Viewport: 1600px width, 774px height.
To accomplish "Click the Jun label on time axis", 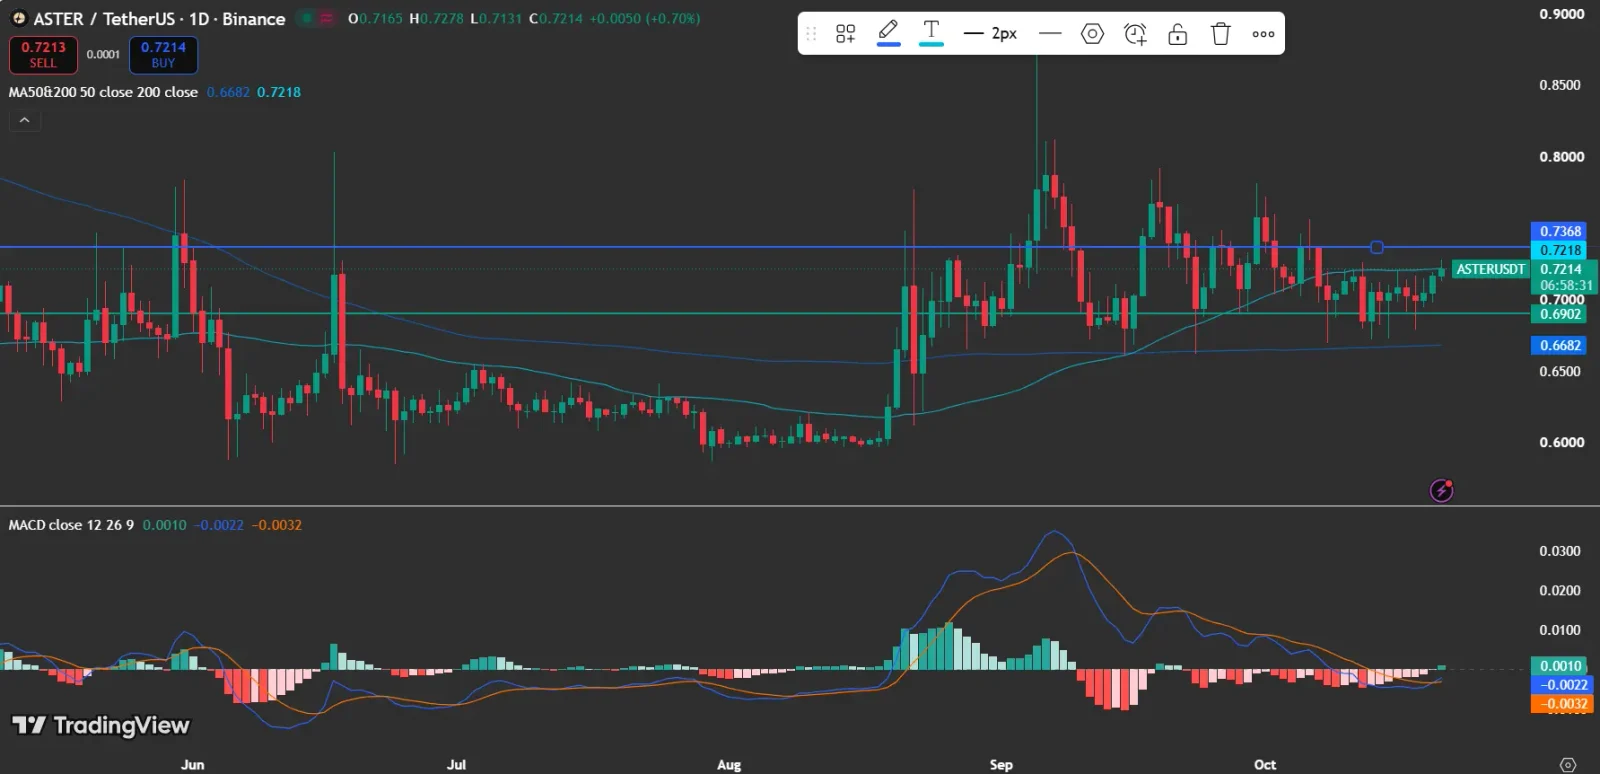I will (192, 764).
